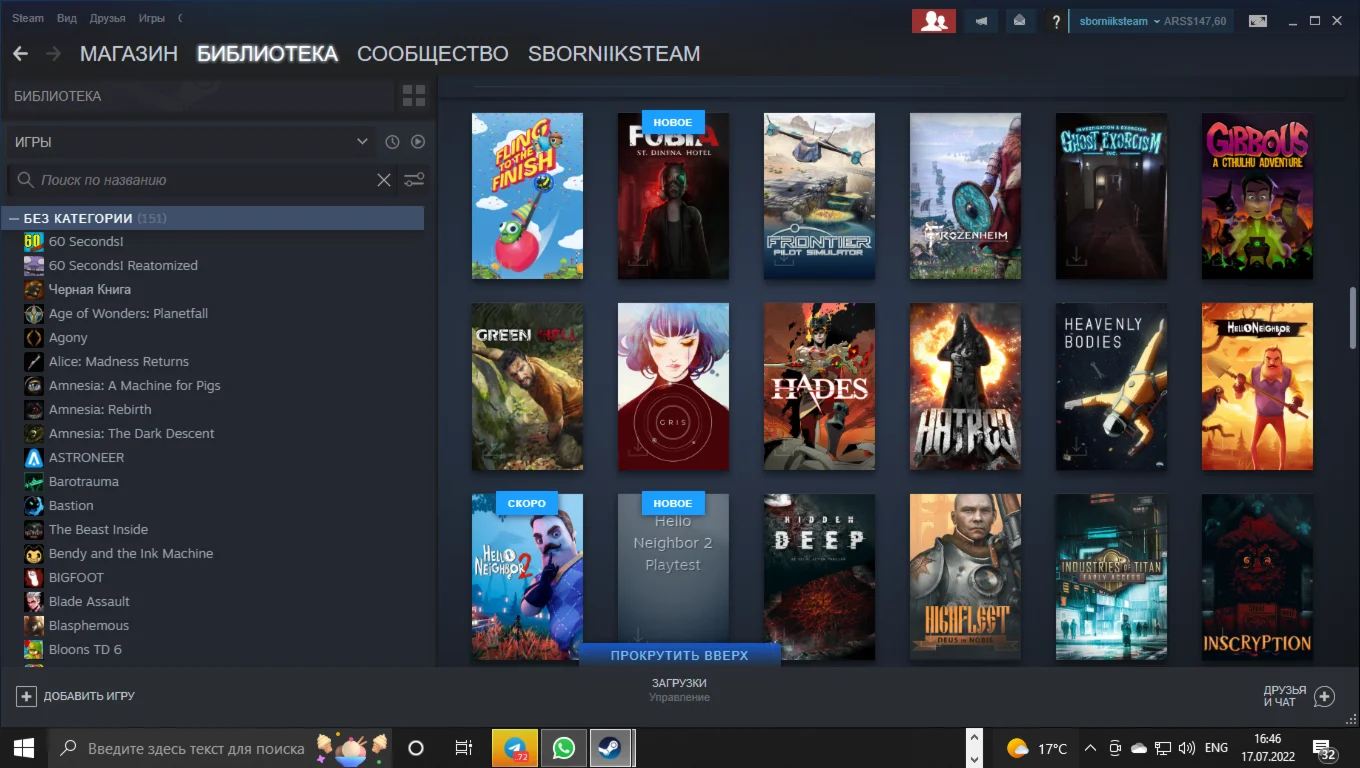Show recent activity clock icon filter
Viewport: 1360px width, 768px height.
tap(392, 142)
